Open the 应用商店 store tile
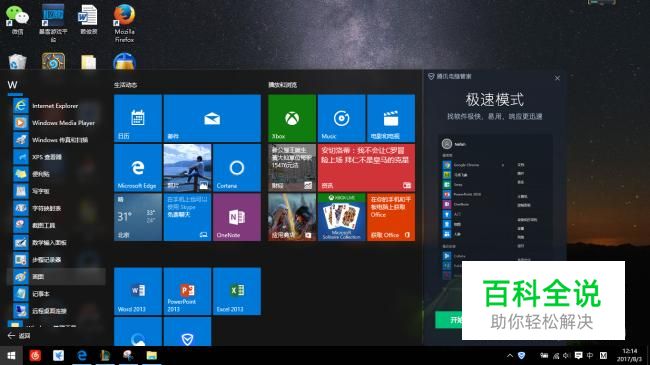650x365 pixels. point(292,217)
